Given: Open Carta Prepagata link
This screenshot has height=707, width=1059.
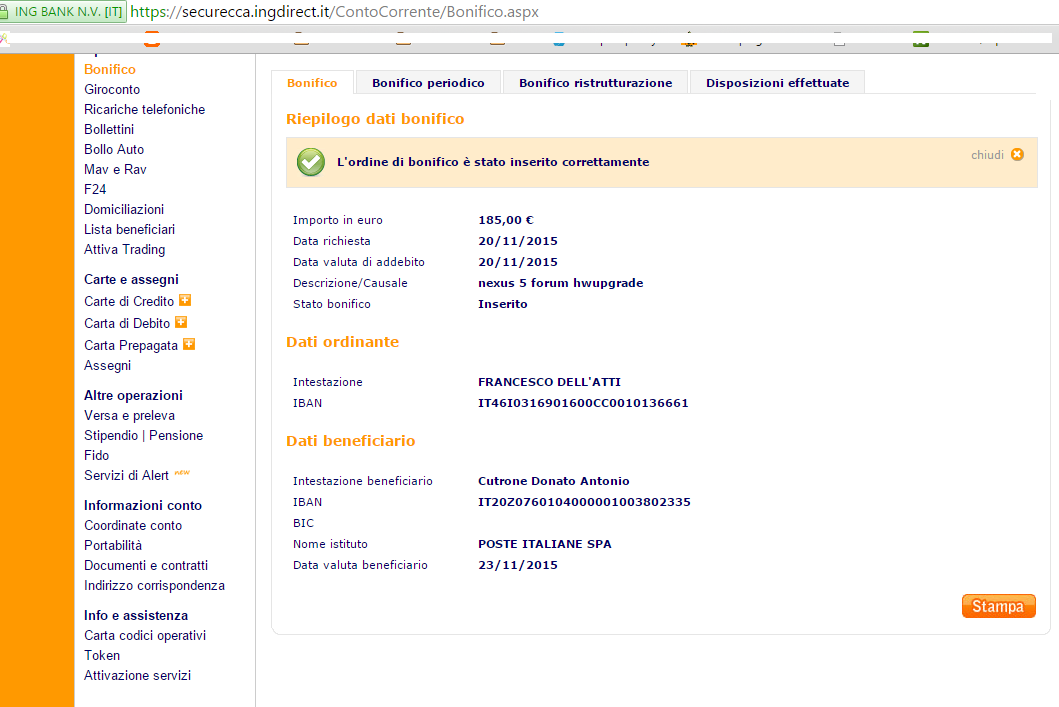Looking at the screenshot, I should (131, 345).
